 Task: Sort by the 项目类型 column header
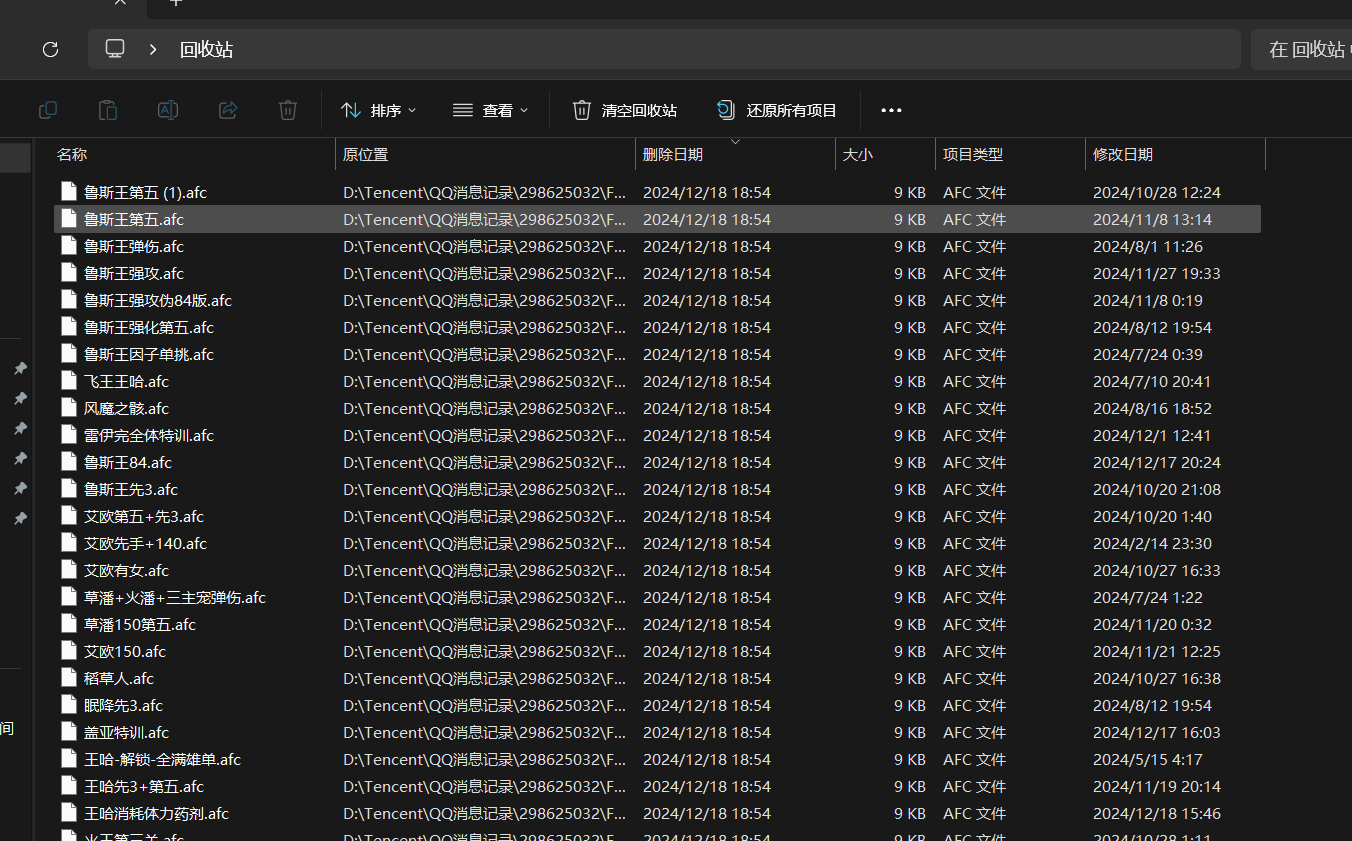tap(973, 154)
